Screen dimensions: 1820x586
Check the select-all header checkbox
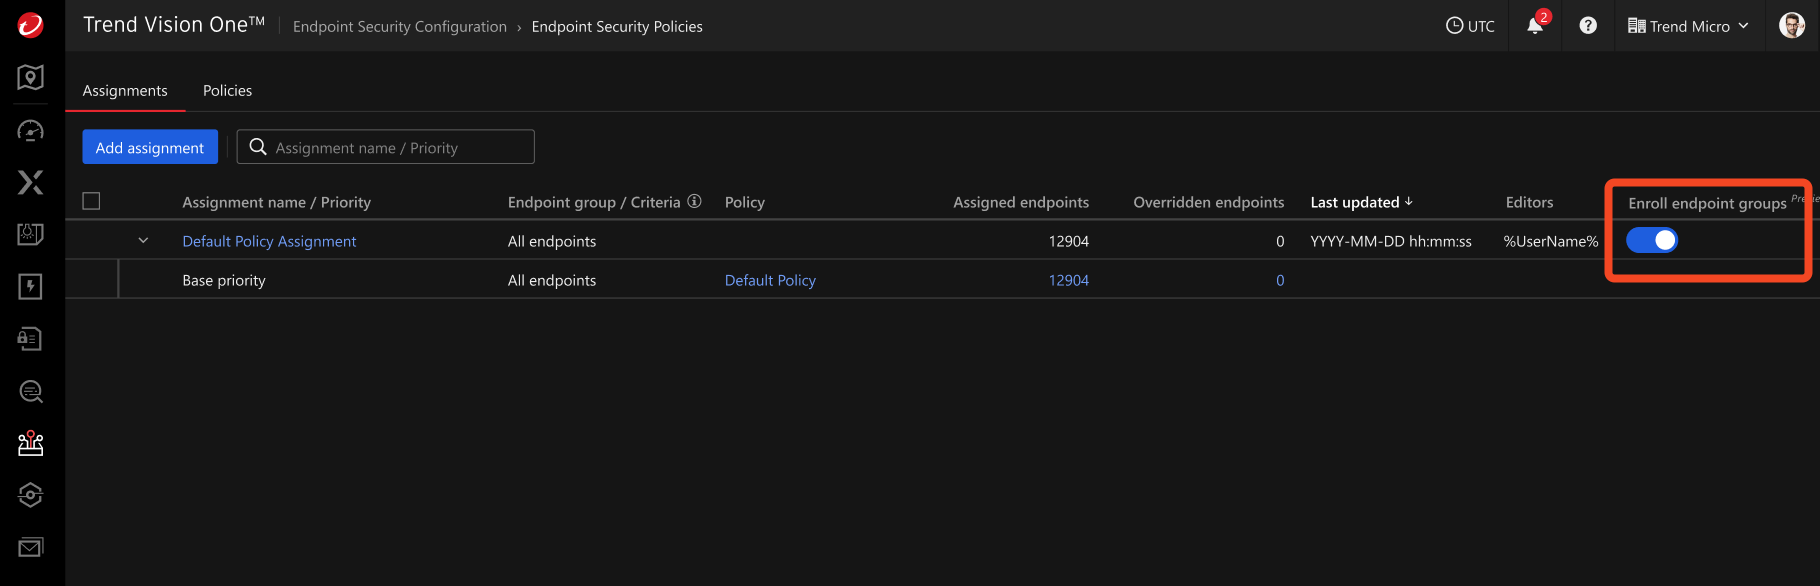[x=91, y=201]
